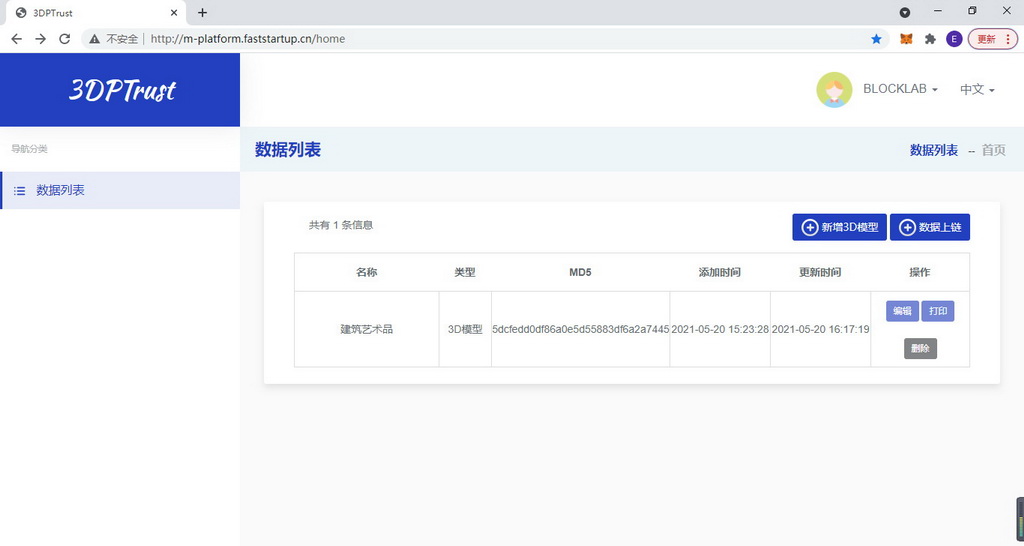Open the MetaMask fox extension
1024x546 pixels.
click(906, 39)
